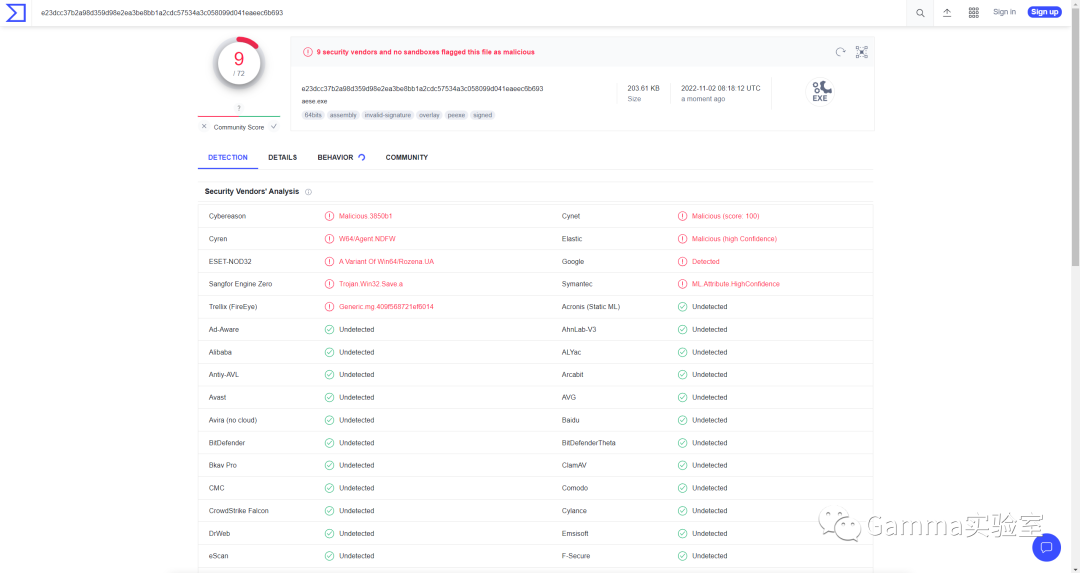Click the info icon beside Security Vendors' Analysis
Viewport: 1080px width, 573px height.
click(x=309, y=192)
